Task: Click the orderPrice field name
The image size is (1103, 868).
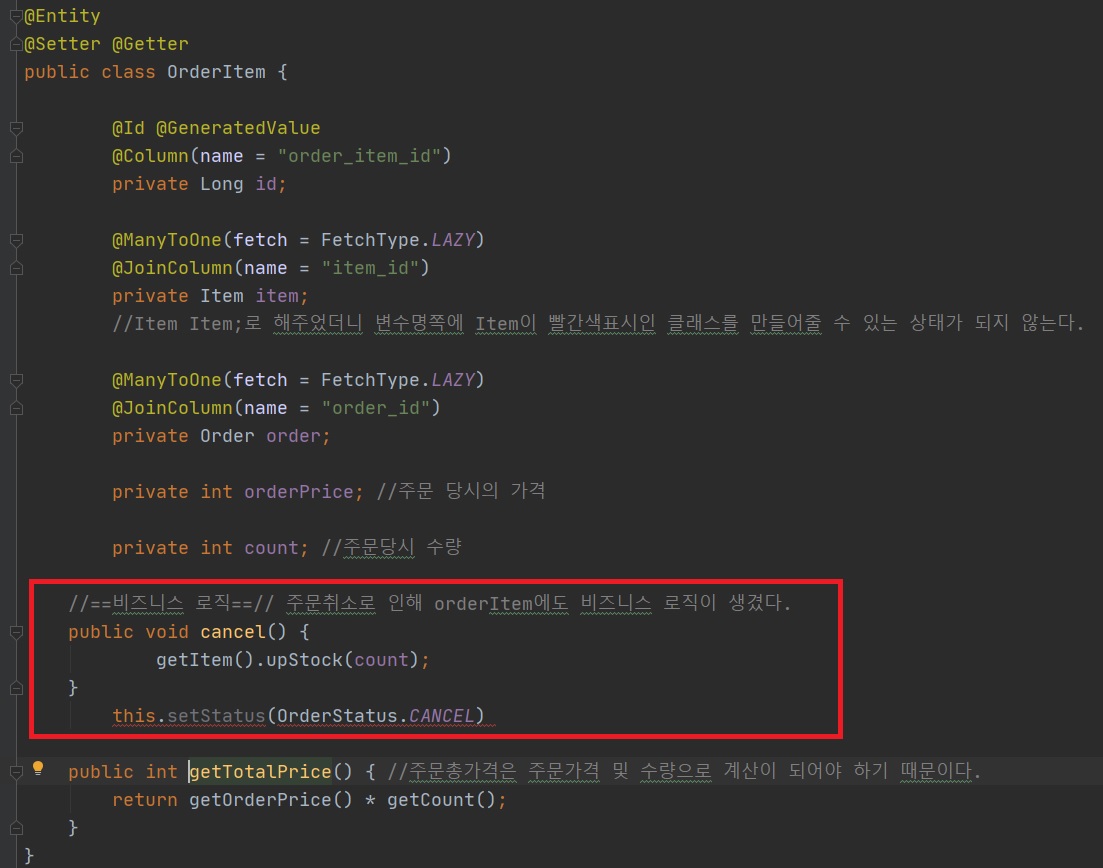Action: pyautogui.click(x=298, y=491)
